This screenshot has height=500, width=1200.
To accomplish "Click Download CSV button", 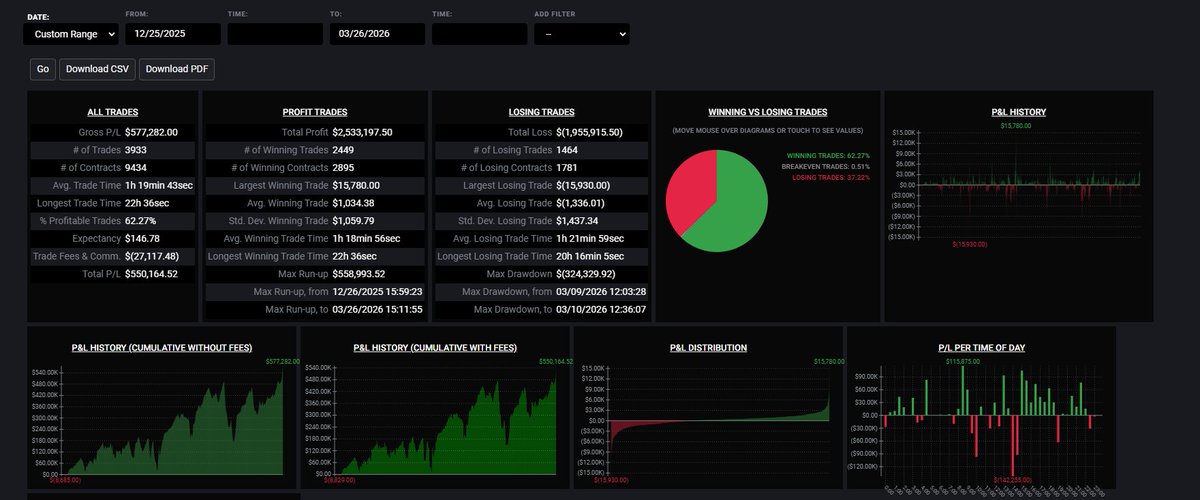I will coord(97,69).
